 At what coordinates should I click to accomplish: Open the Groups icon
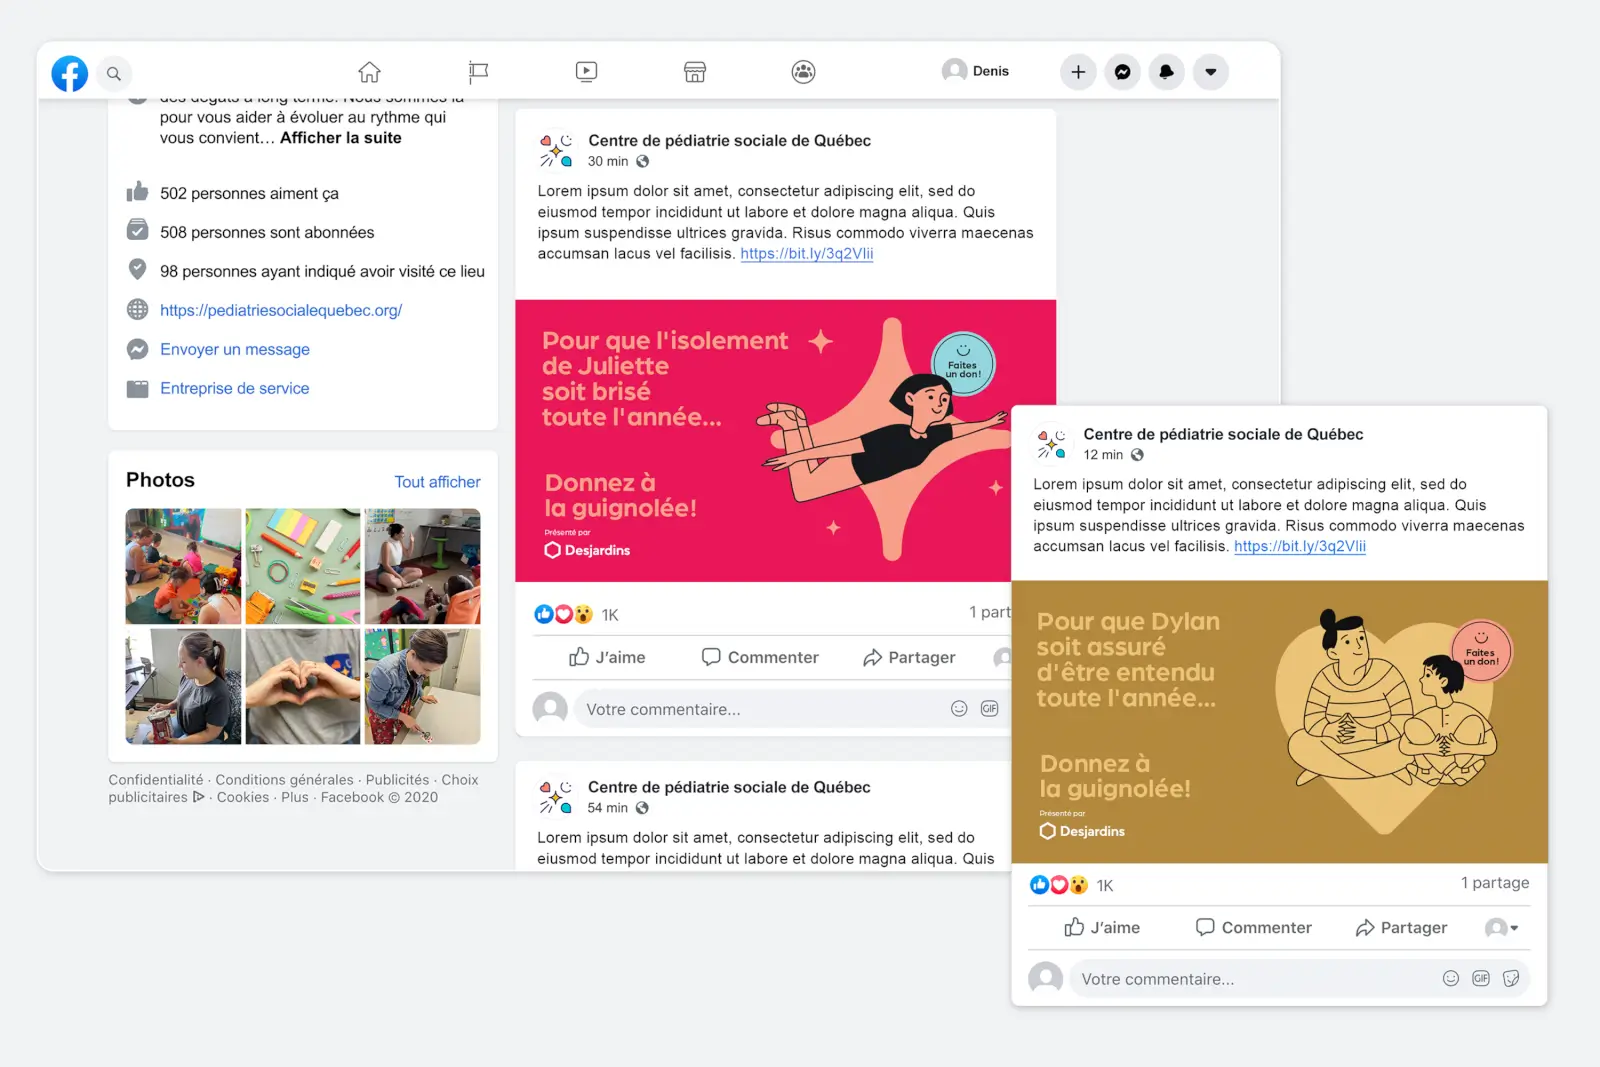803,72
